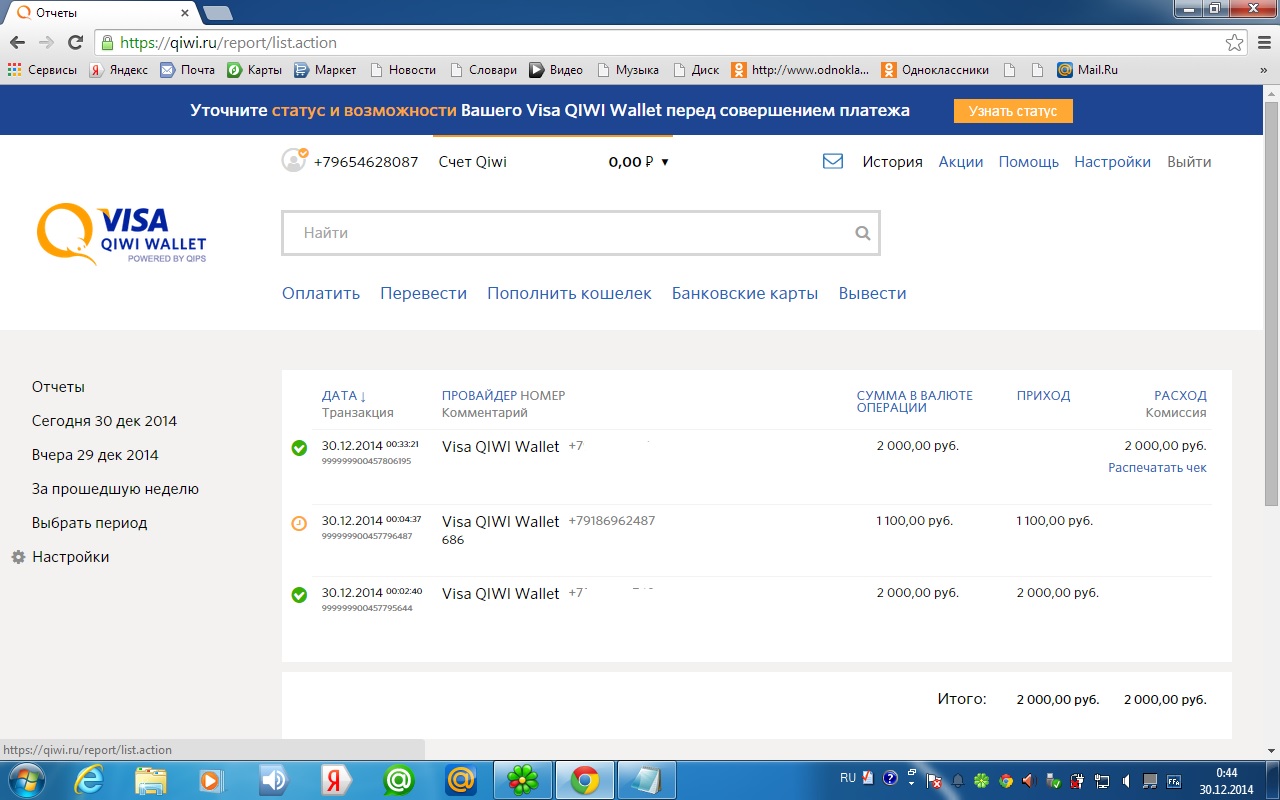Open the Видео bookmark

(556, 70)
